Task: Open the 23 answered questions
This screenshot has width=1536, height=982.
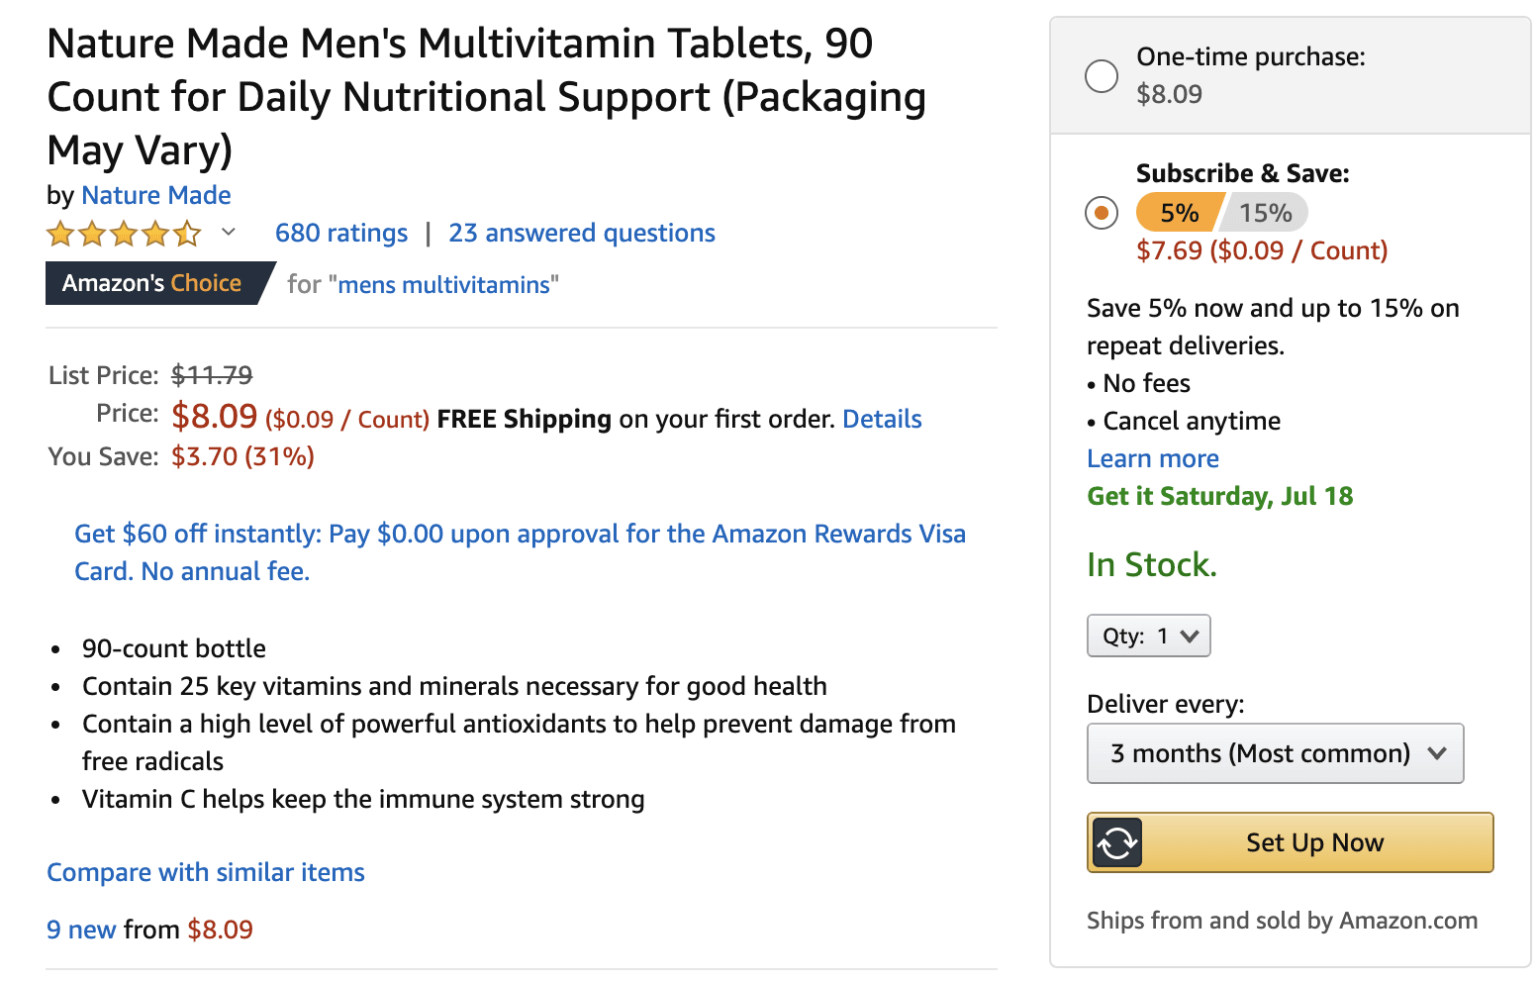Action: (x=582, y=233)
